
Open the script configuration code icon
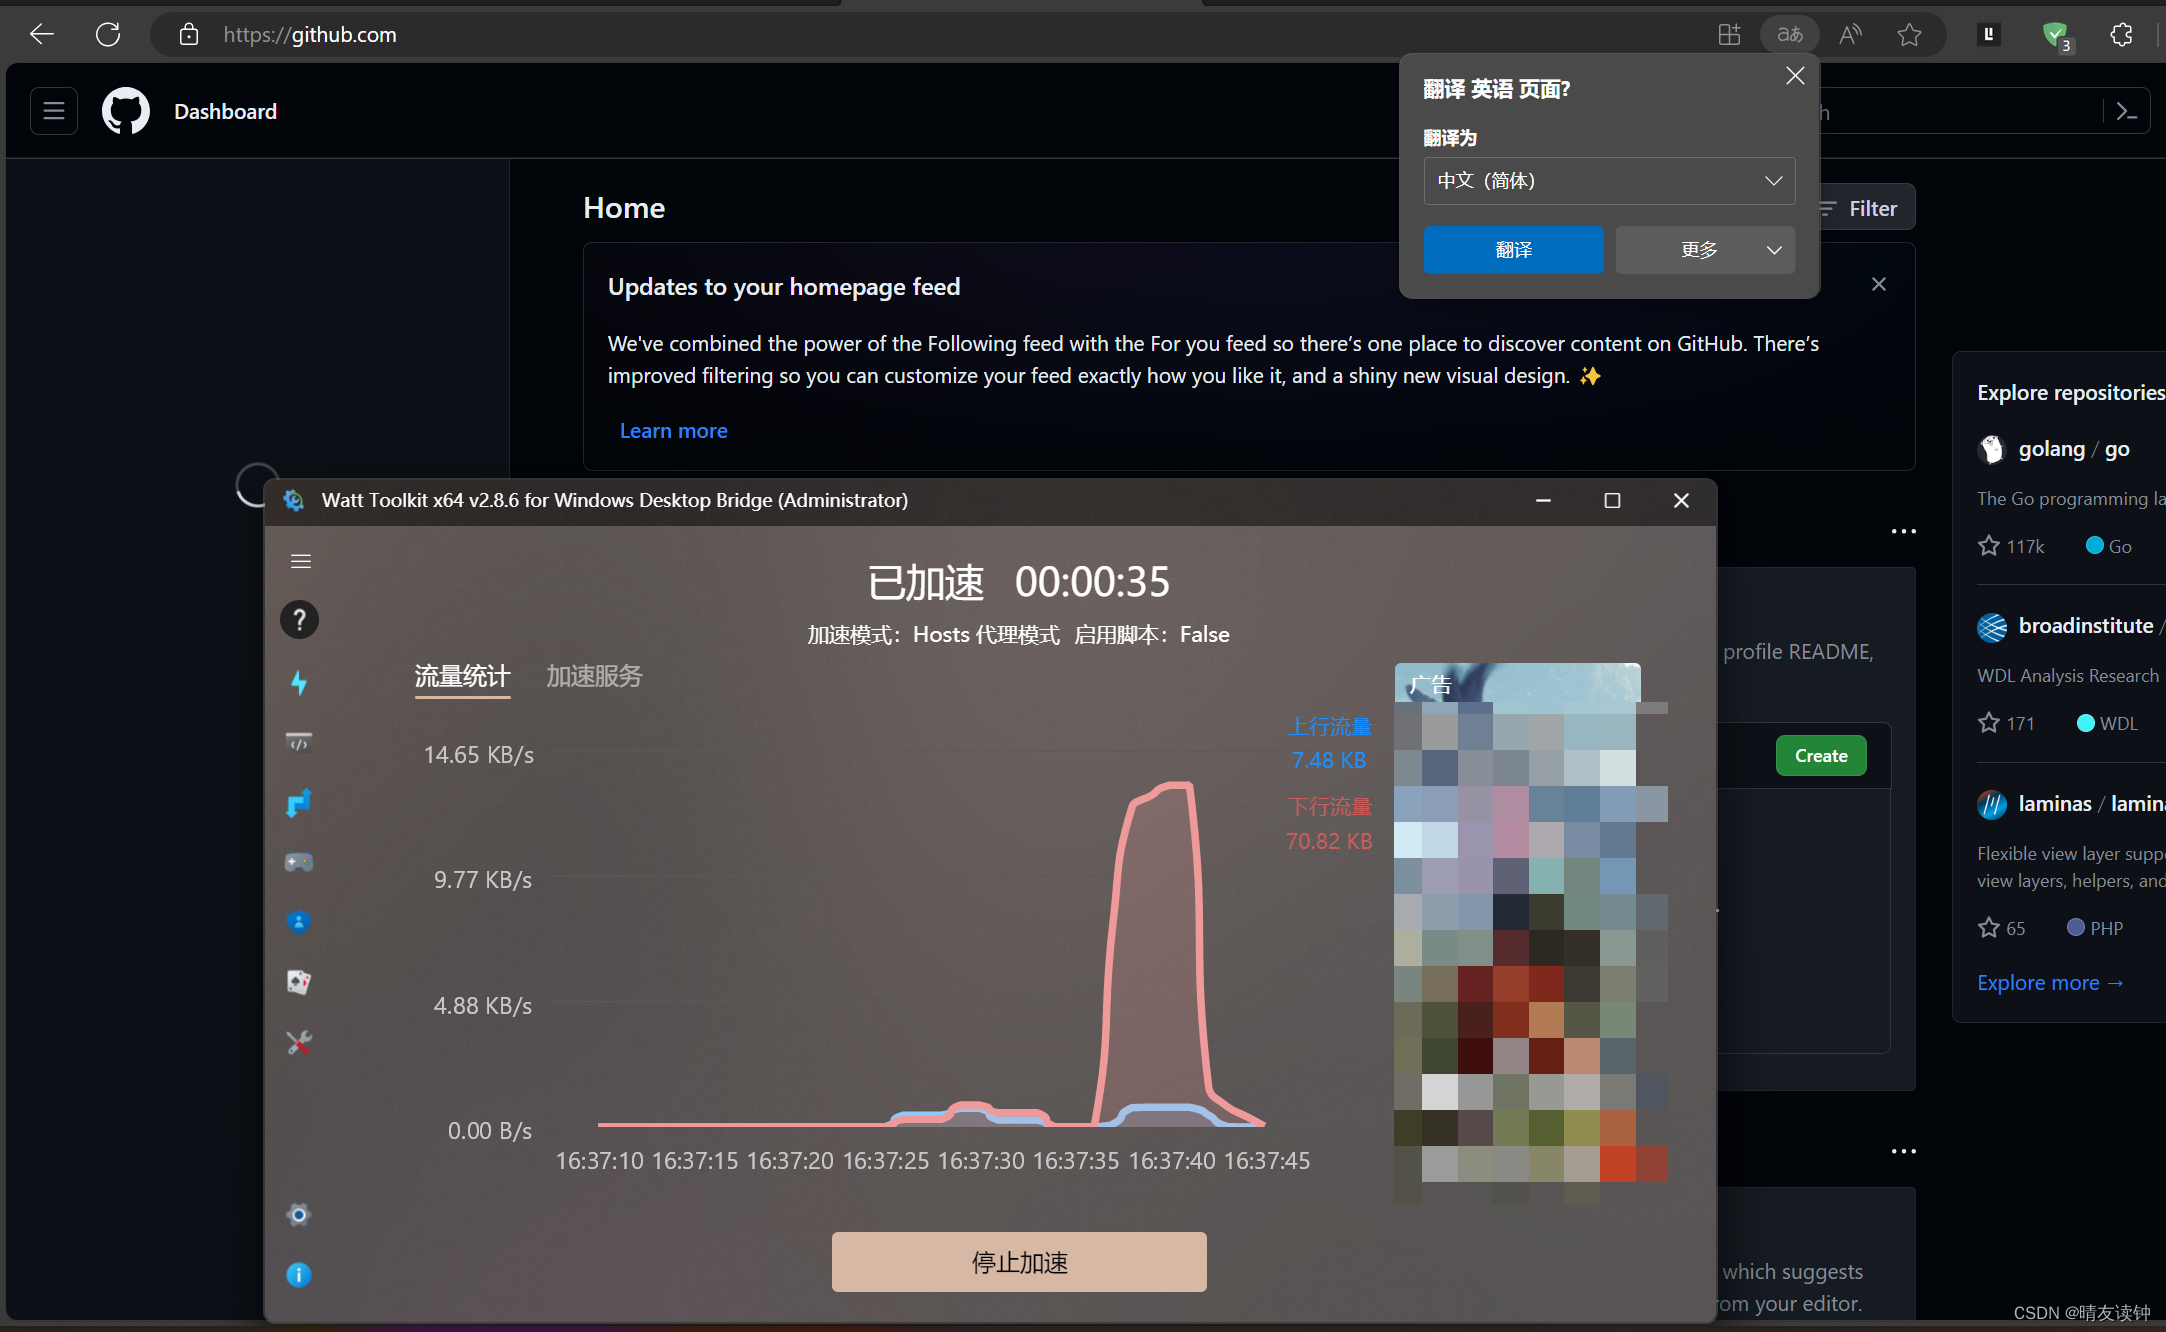coord(299,743)
